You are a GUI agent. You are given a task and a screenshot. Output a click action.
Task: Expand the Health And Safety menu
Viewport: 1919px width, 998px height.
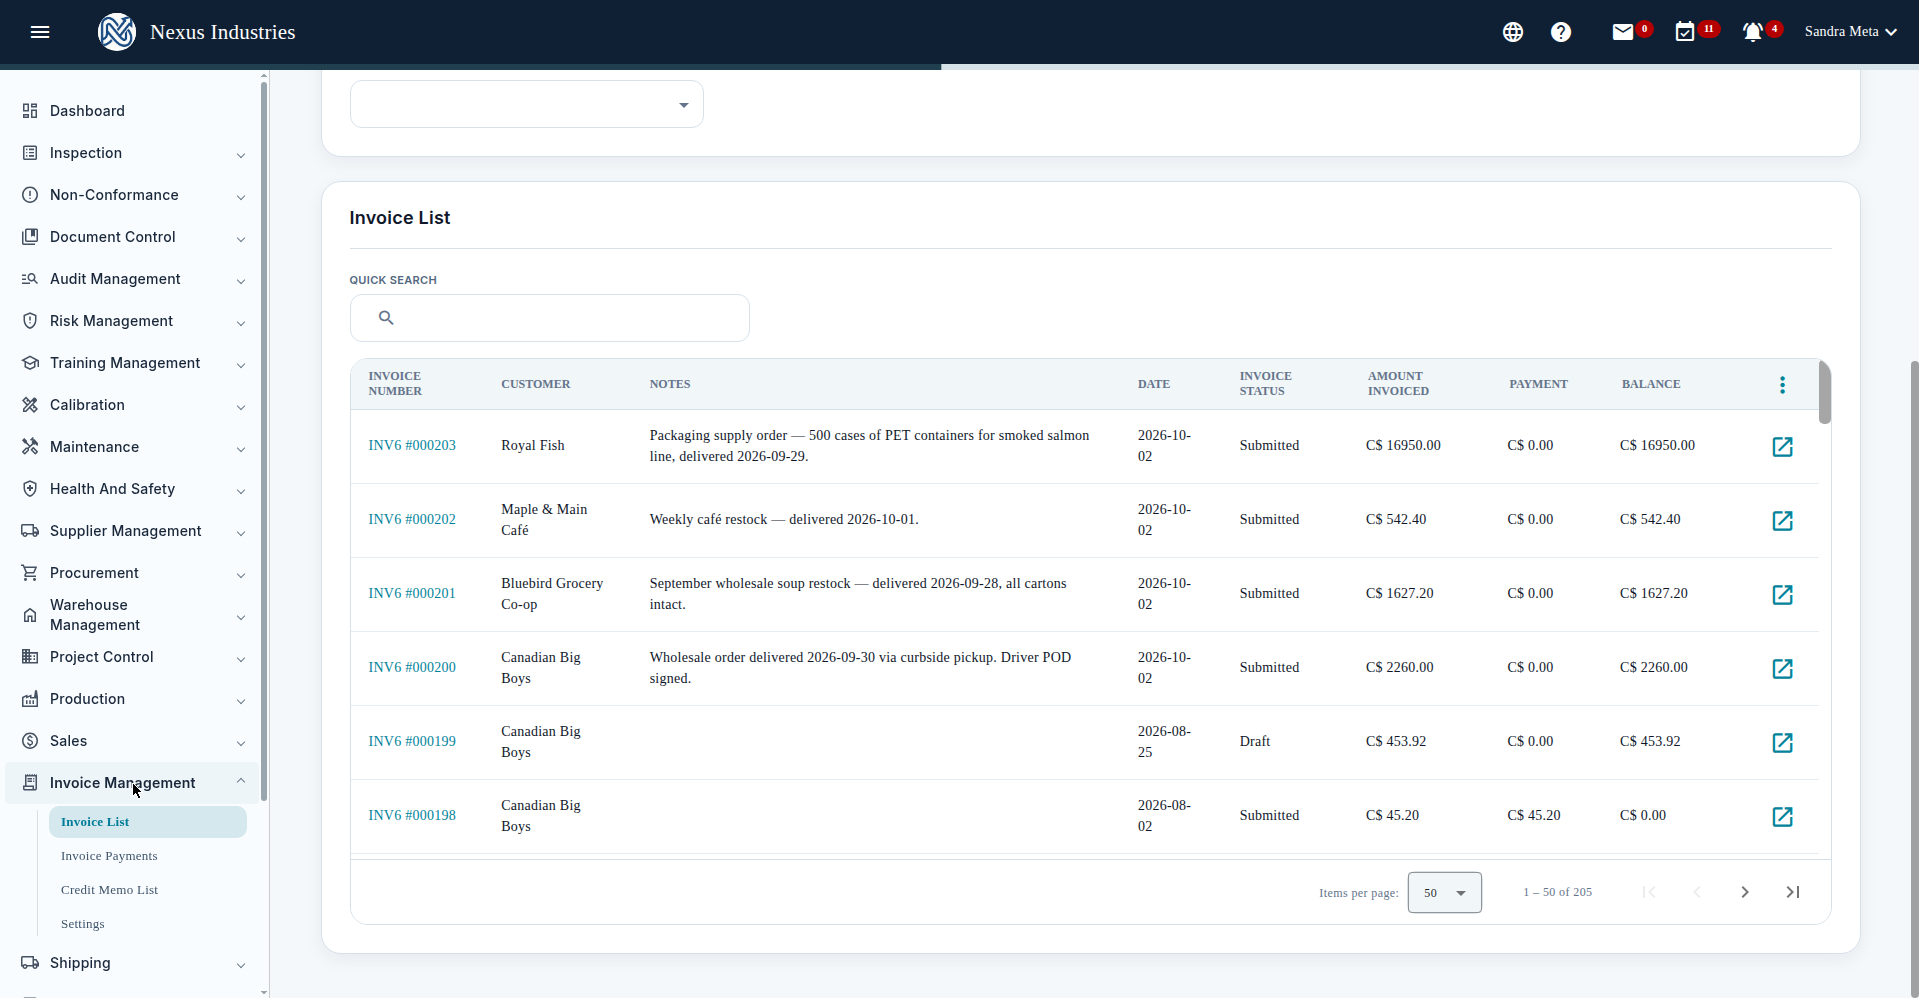coord(131,489)
